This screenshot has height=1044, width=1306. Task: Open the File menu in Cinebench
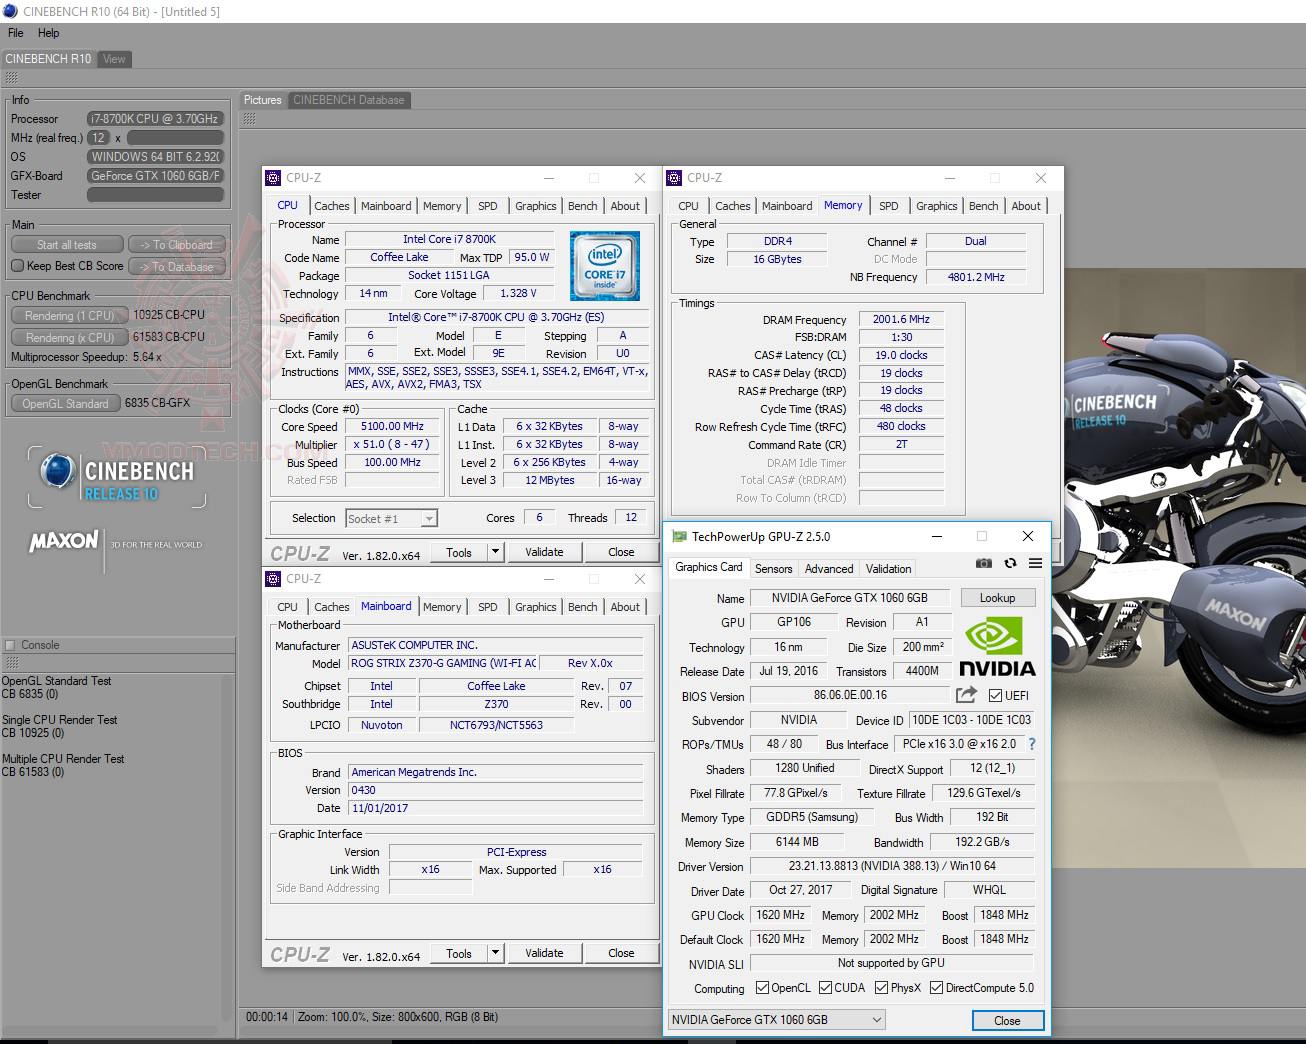(15, 32)
